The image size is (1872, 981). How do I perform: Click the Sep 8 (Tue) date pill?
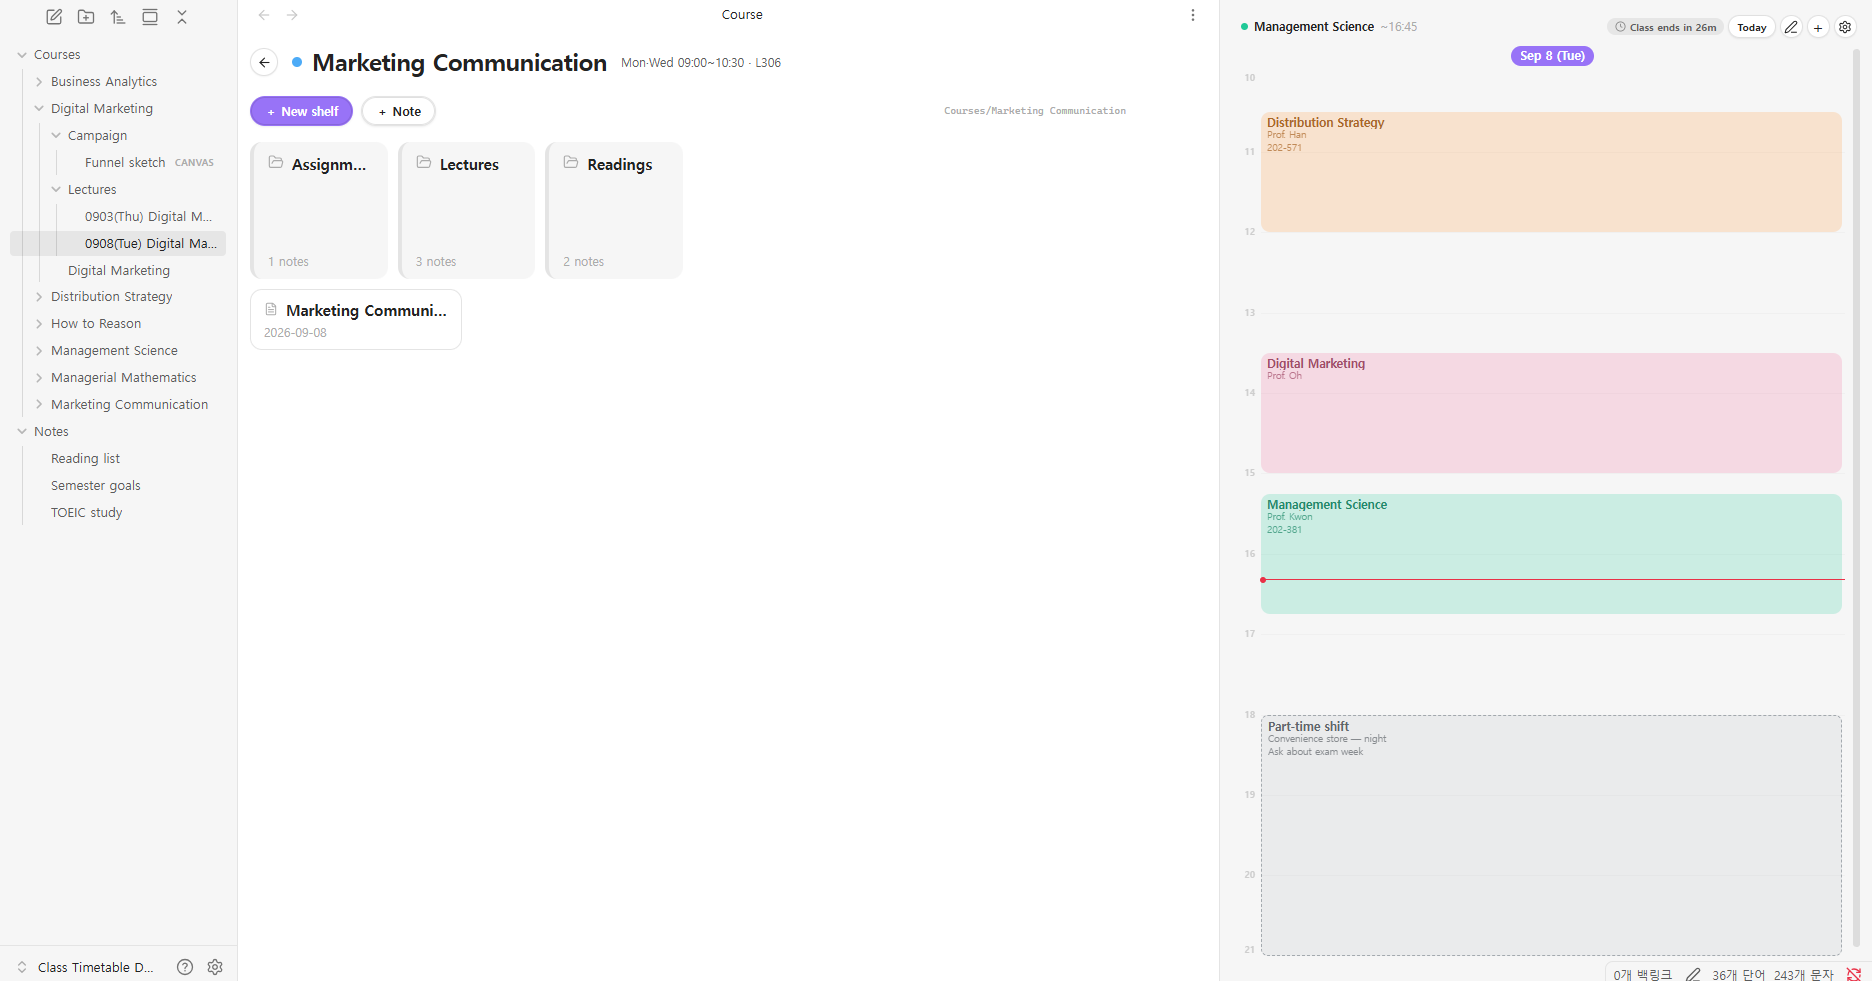[x=1552, y=56]
